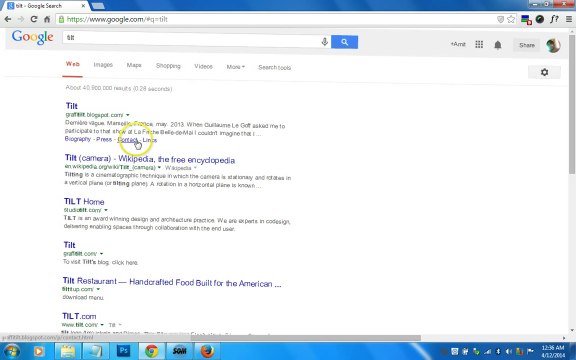The width and height of the screenshot is (576, 360).
Task: View Google notifications bell
Action: [498, 45]
